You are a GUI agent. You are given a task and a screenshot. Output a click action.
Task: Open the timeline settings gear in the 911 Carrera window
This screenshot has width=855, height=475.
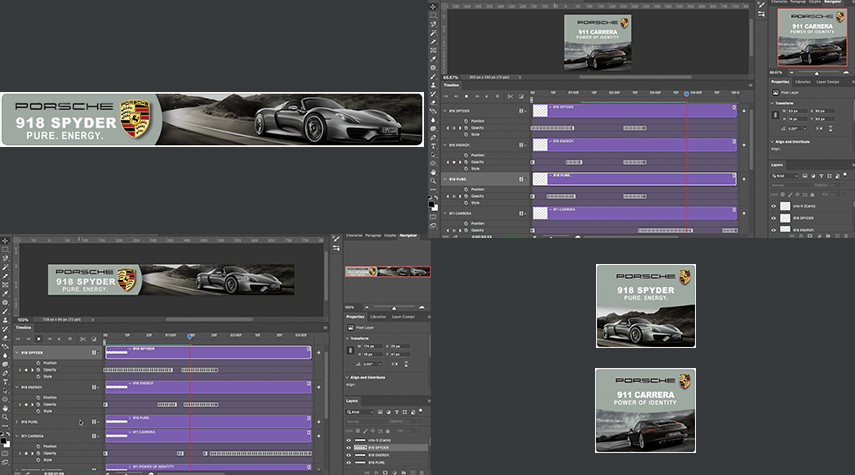click(x=497, y=97)
